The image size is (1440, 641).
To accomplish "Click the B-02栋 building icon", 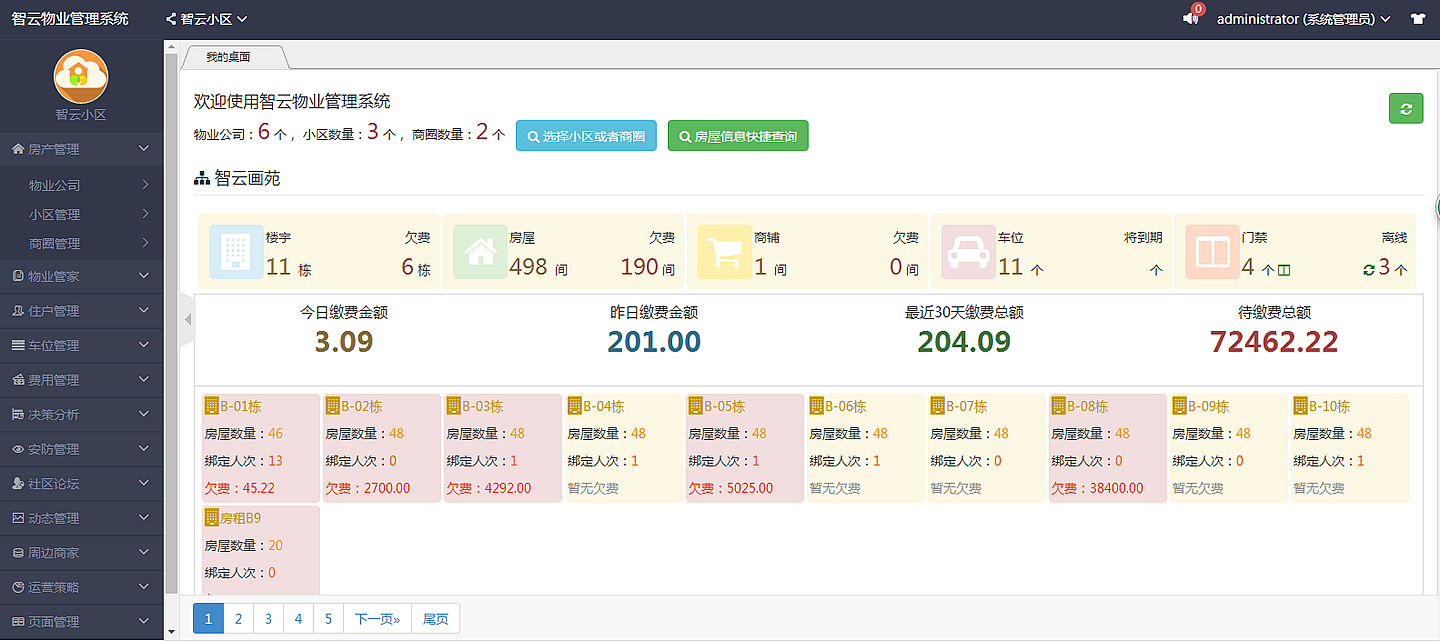I will [332, 406].
